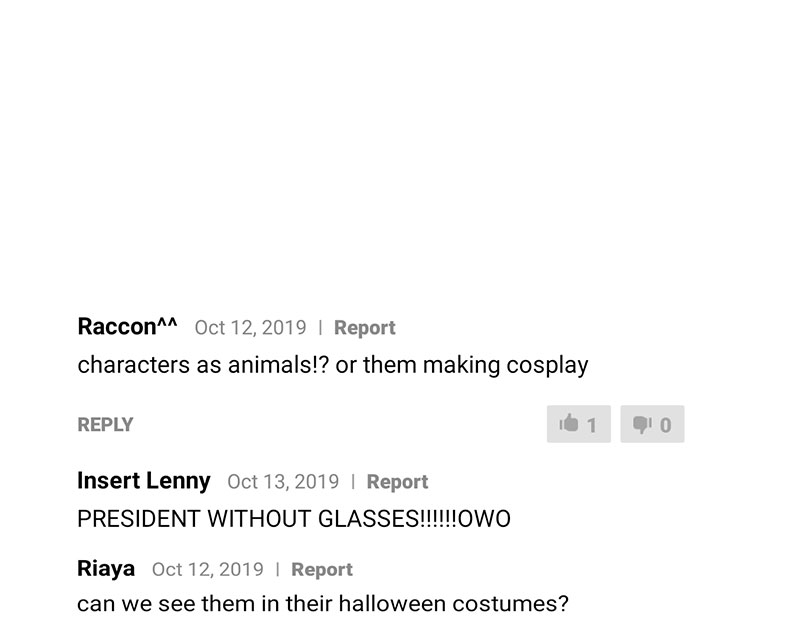Open Insert Lenny's username
Screen dimensions: 800x629
coord(144,481)
